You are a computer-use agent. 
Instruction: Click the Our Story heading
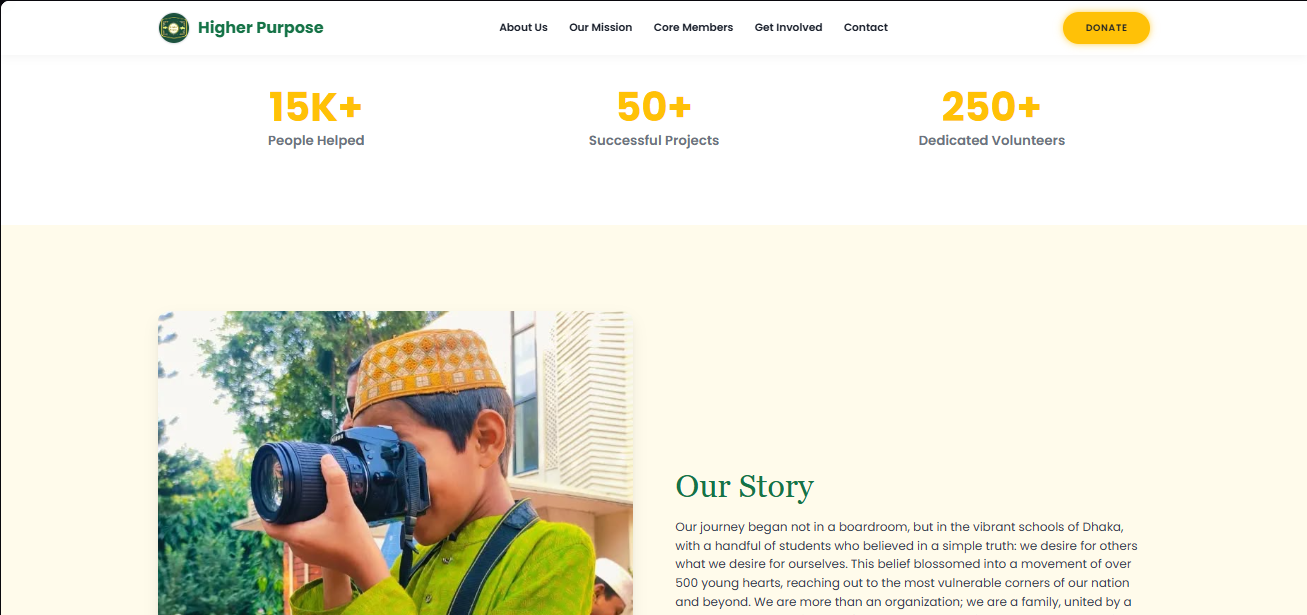click(x=745, y=487)
